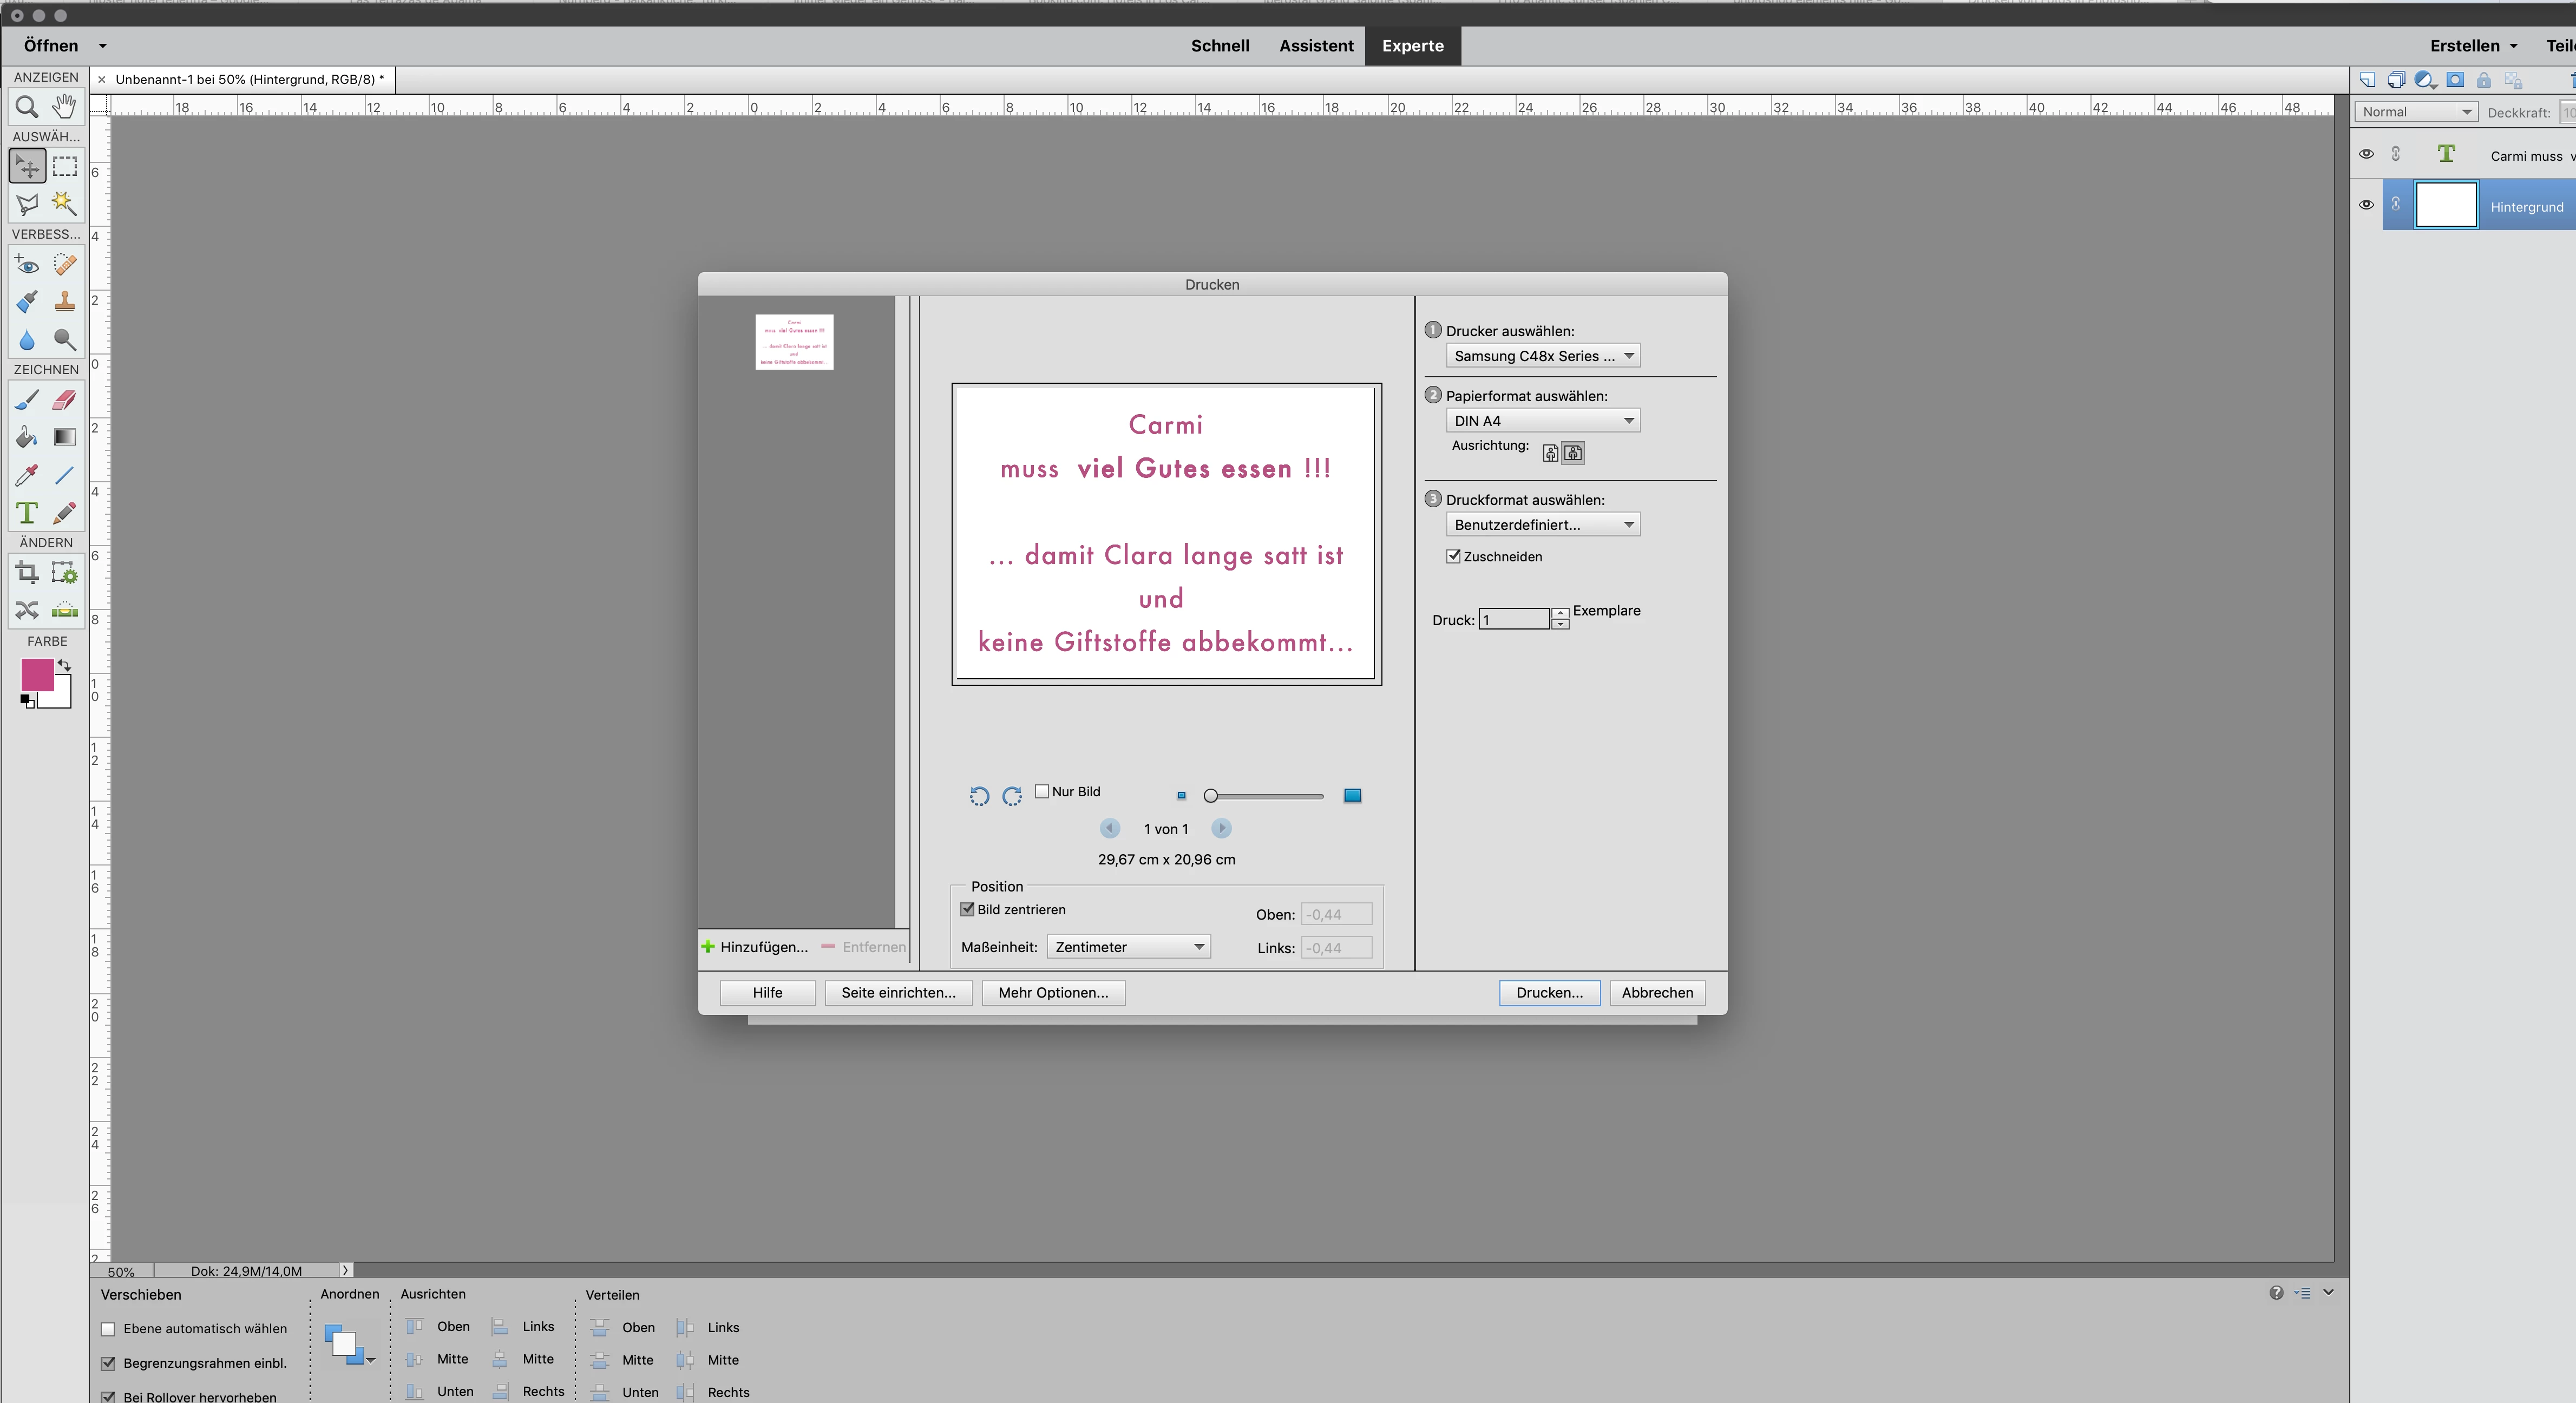Viewport: 2576px width, 1403px height.
Task: Click the Mehr Optionen... button
Action: pos(1053,993)
